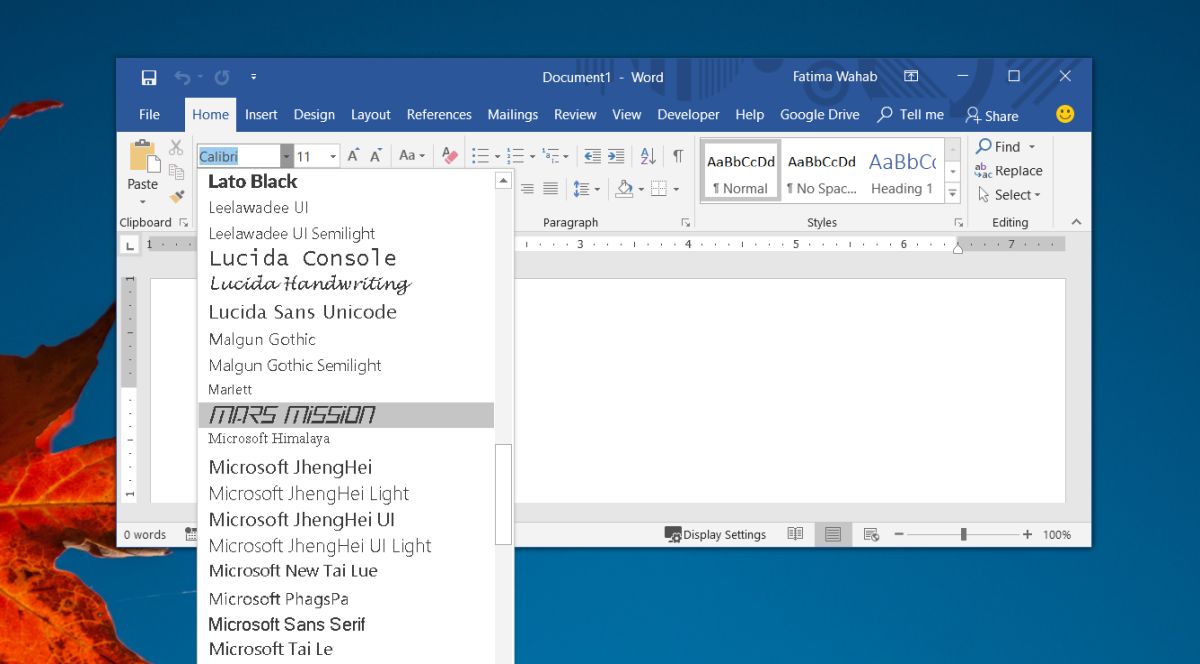The height and width of the screenshot is (664, 1200).
Task: Click the smiley feedback icon
Action: (1065, 114)
